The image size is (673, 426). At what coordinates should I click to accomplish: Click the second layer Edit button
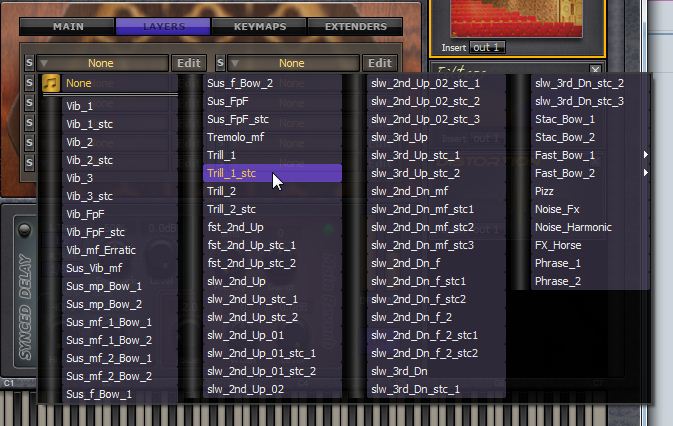pyautogui.click(x=380, y=63)
